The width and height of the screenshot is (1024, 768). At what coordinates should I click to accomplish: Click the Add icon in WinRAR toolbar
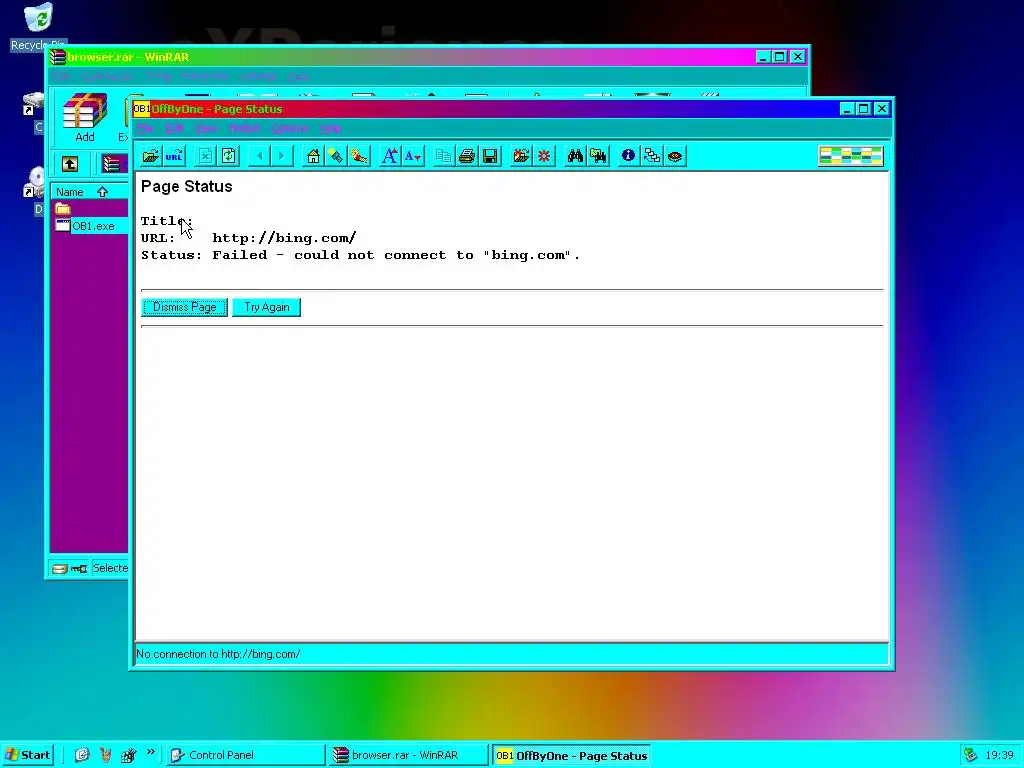85,118
